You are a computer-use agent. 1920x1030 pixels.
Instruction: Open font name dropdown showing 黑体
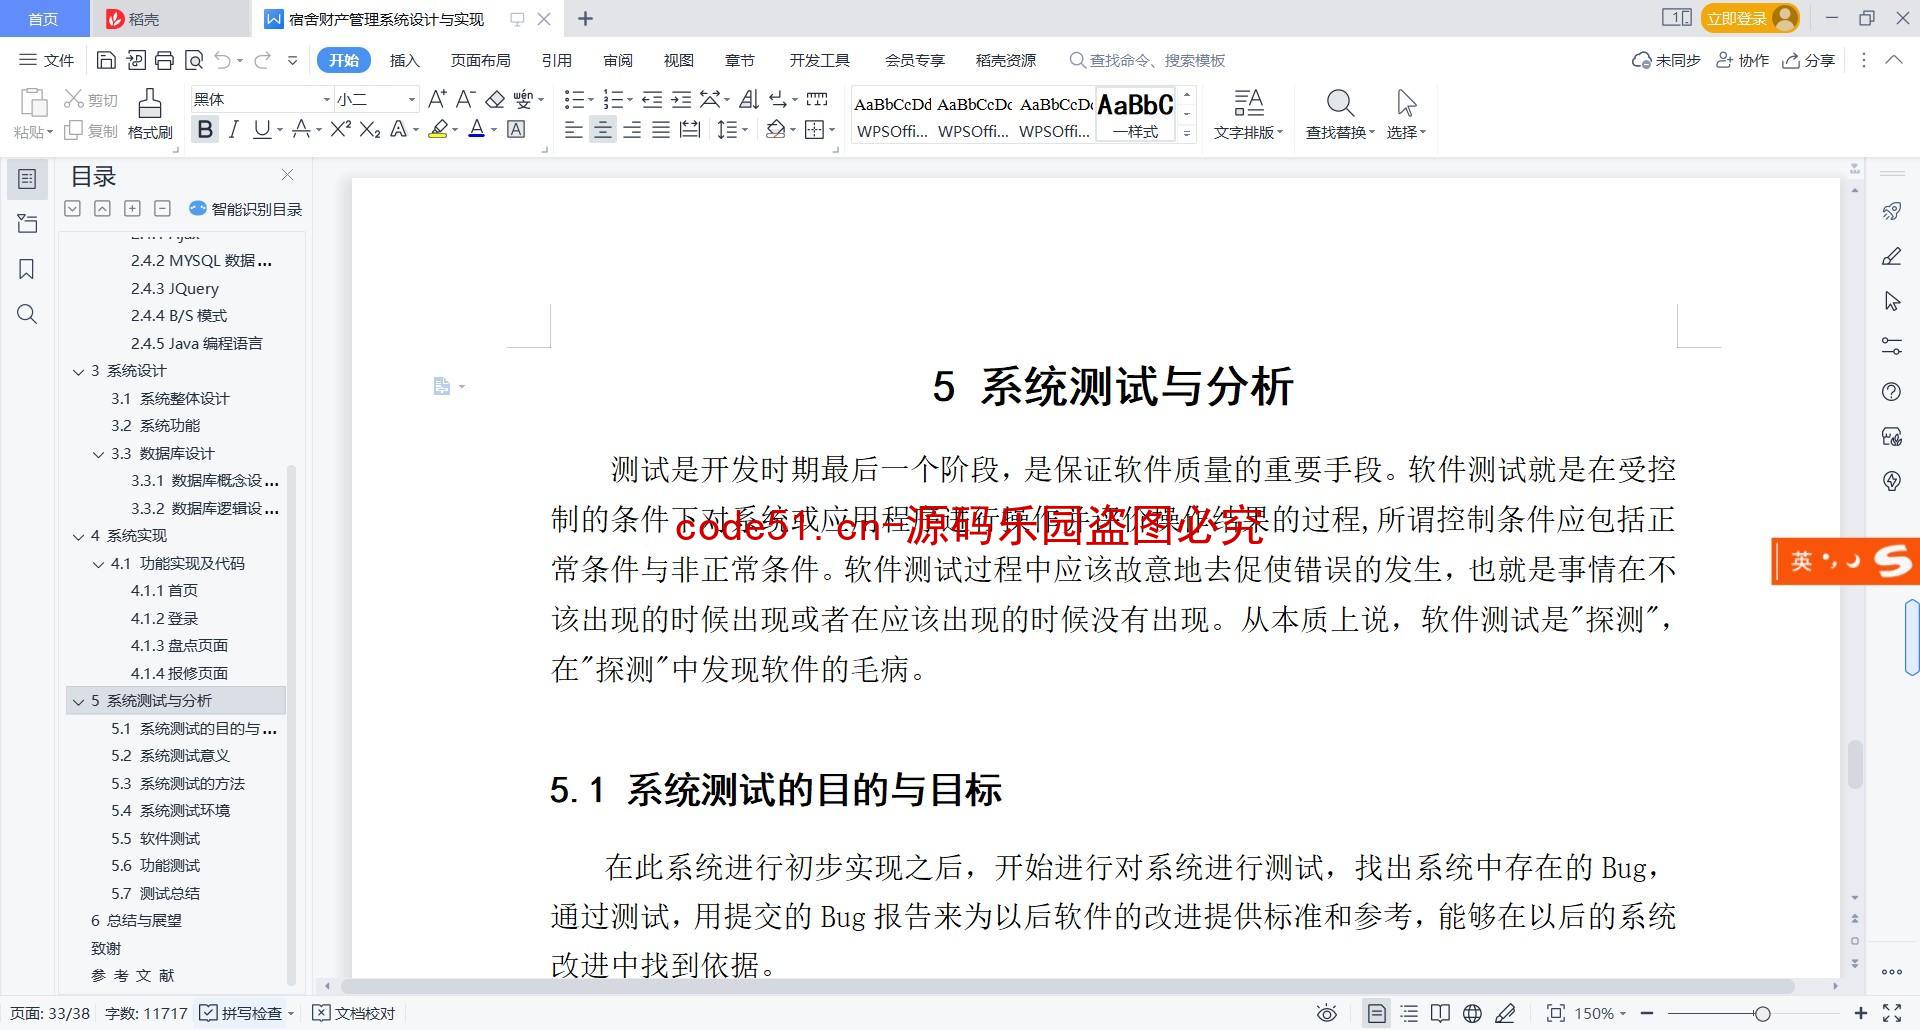pyautogui.click(x=326, y=99)
